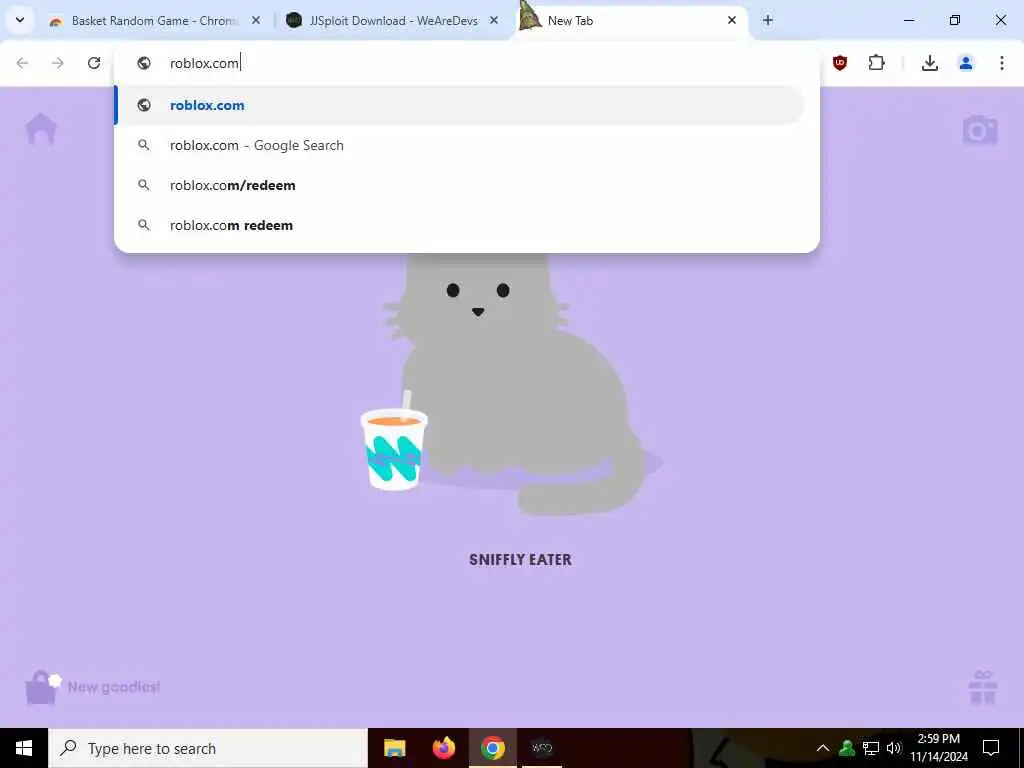Restore down the Chrome window
The height and width of the screenshot is (768, 1024).
point(955,20)
